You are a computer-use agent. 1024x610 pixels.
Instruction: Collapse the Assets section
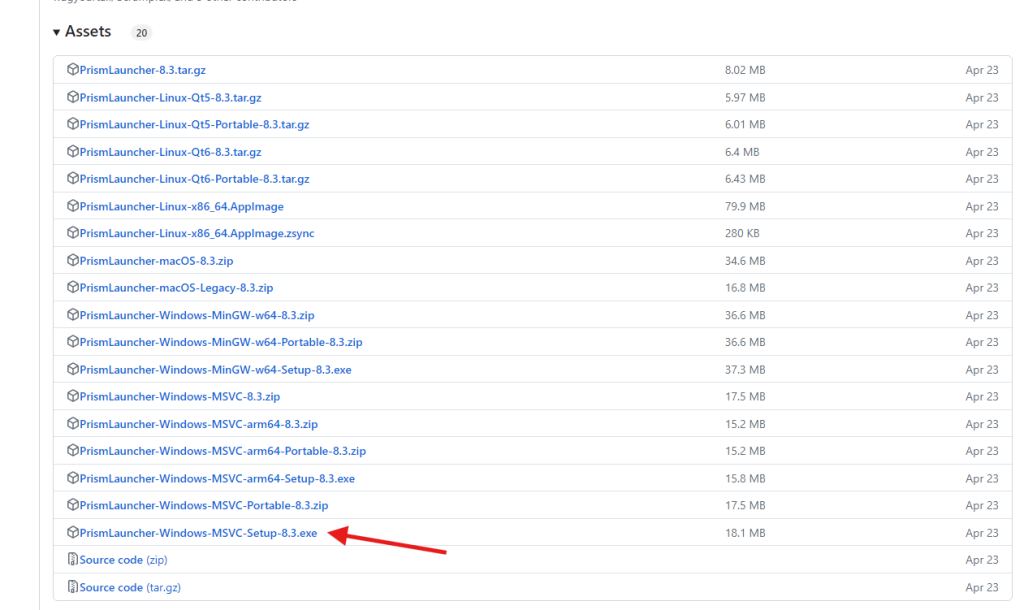pos(57,31)
